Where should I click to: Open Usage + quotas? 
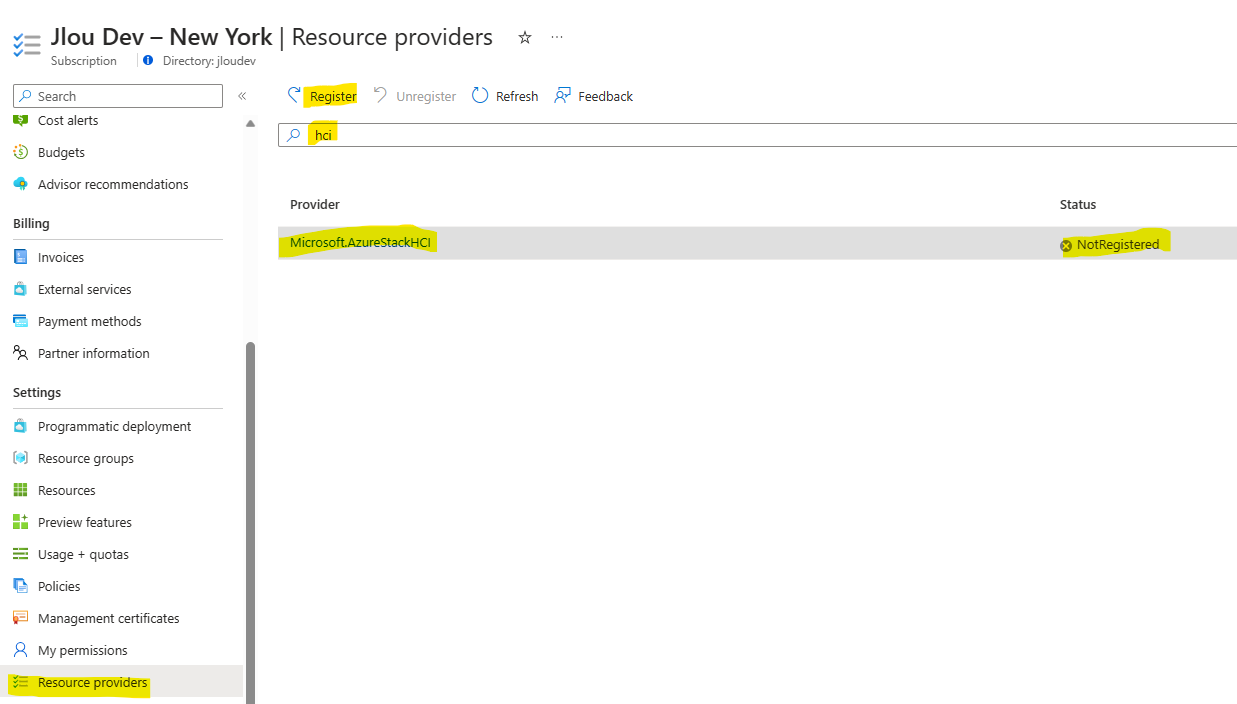pyautogui.click(x=84, y=554)
